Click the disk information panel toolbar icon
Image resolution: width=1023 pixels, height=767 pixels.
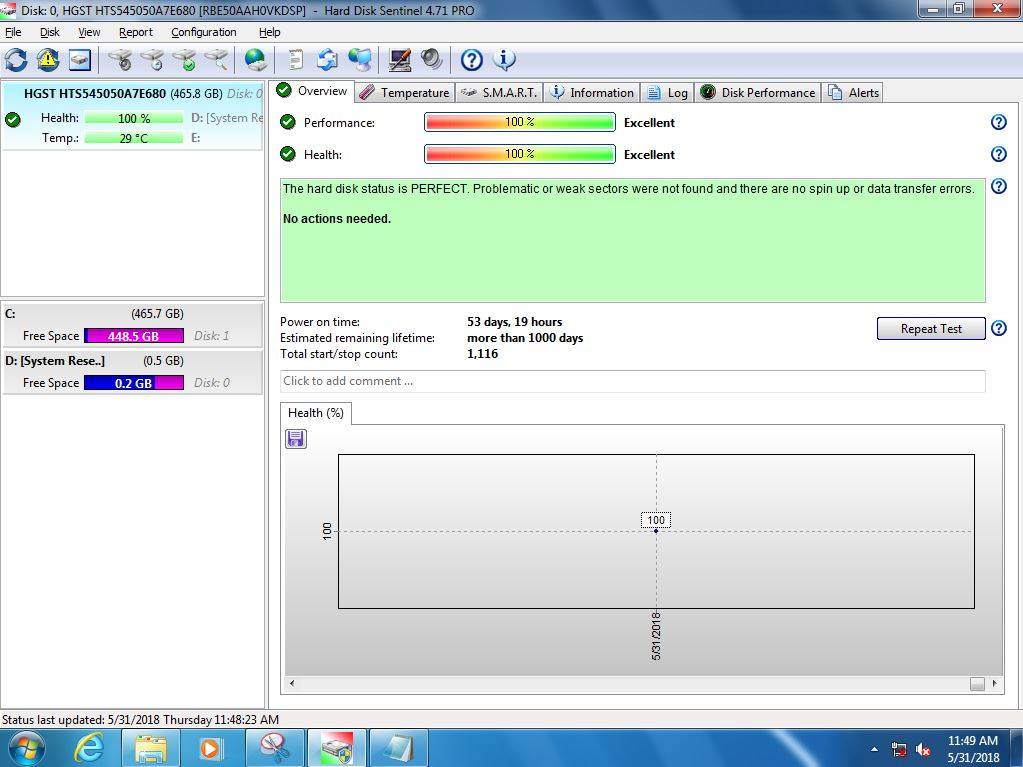coord(80,60)
